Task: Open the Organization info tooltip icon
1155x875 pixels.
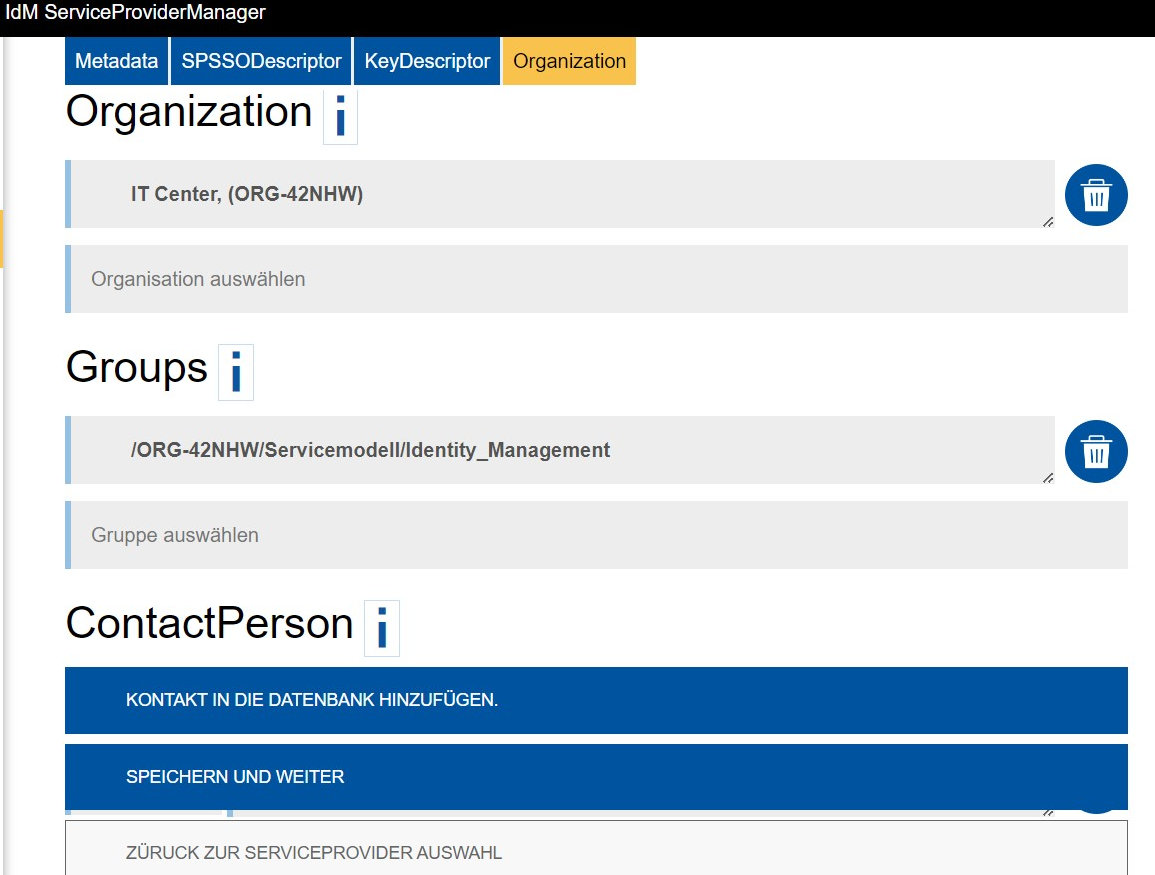Action: (342, 116)
